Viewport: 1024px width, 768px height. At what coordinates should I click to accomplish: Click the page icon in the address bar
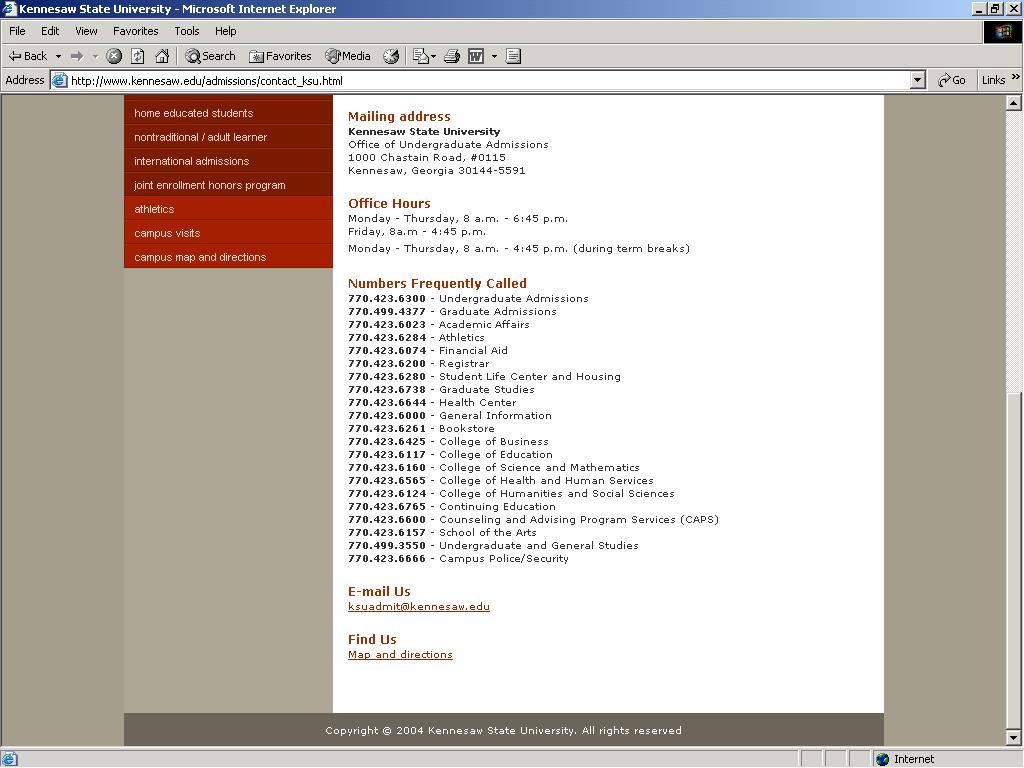pos(59,80)
